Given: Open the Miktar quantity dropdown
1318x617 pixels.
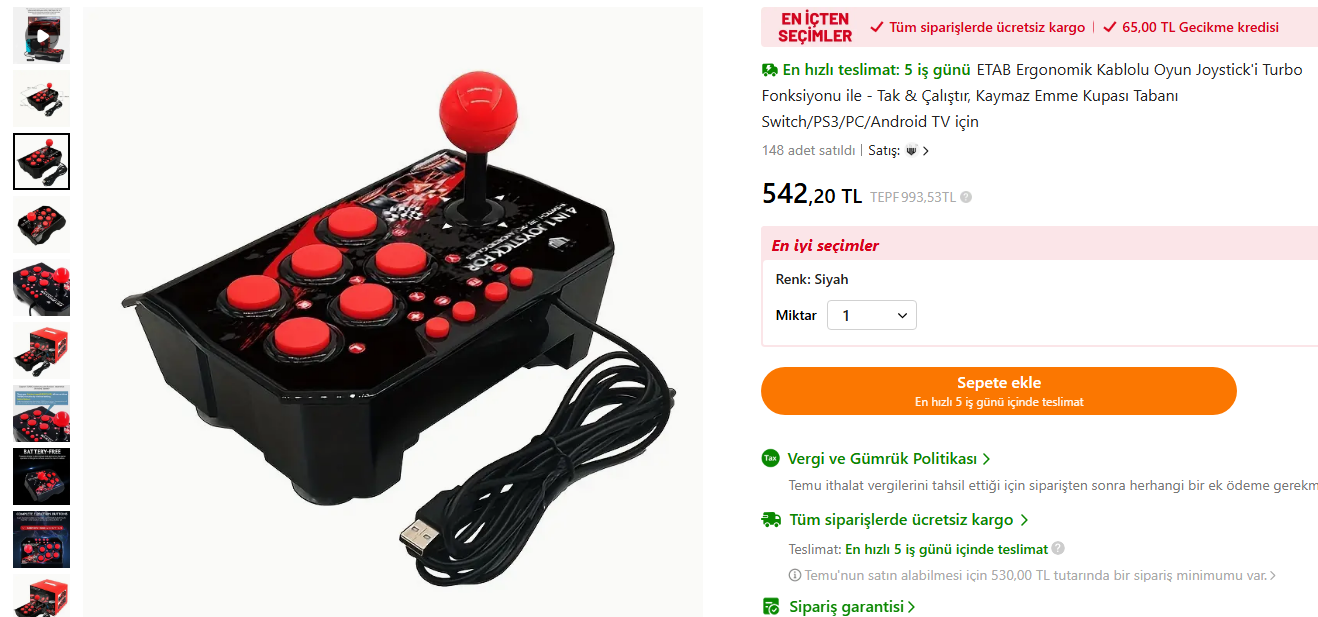Looking at the screenshot, I should click(872, 315).
